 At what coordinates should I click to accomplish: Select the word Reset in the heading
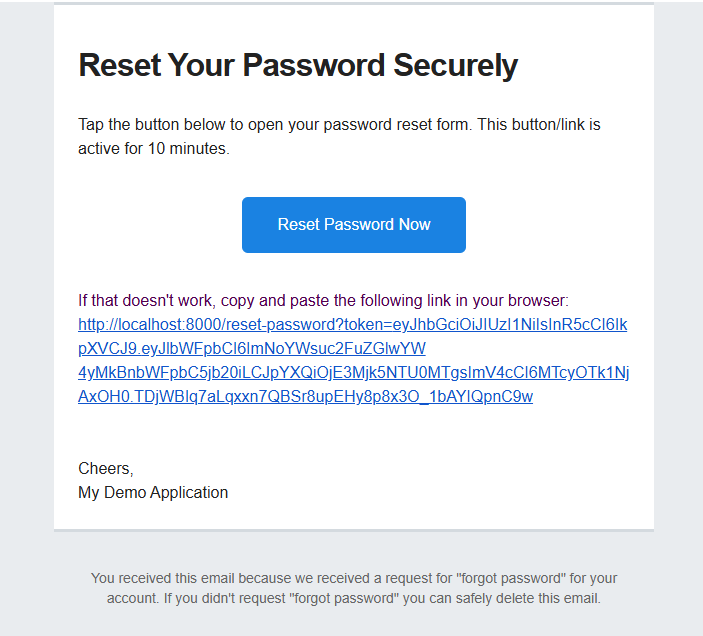click(x=120, y=65)
